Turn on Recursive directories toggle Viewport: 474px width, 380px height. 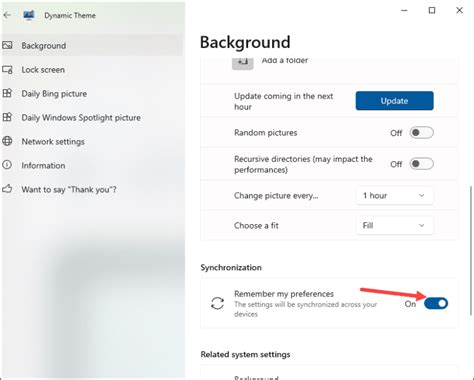coord(422,164)
